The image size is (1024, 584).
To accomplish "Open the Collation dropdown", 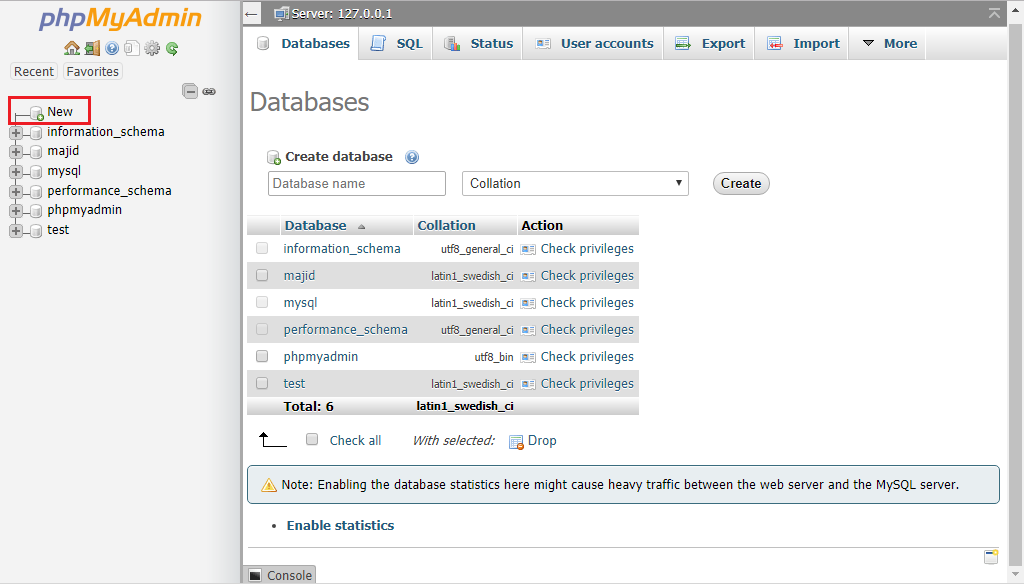I will [575, 183].
